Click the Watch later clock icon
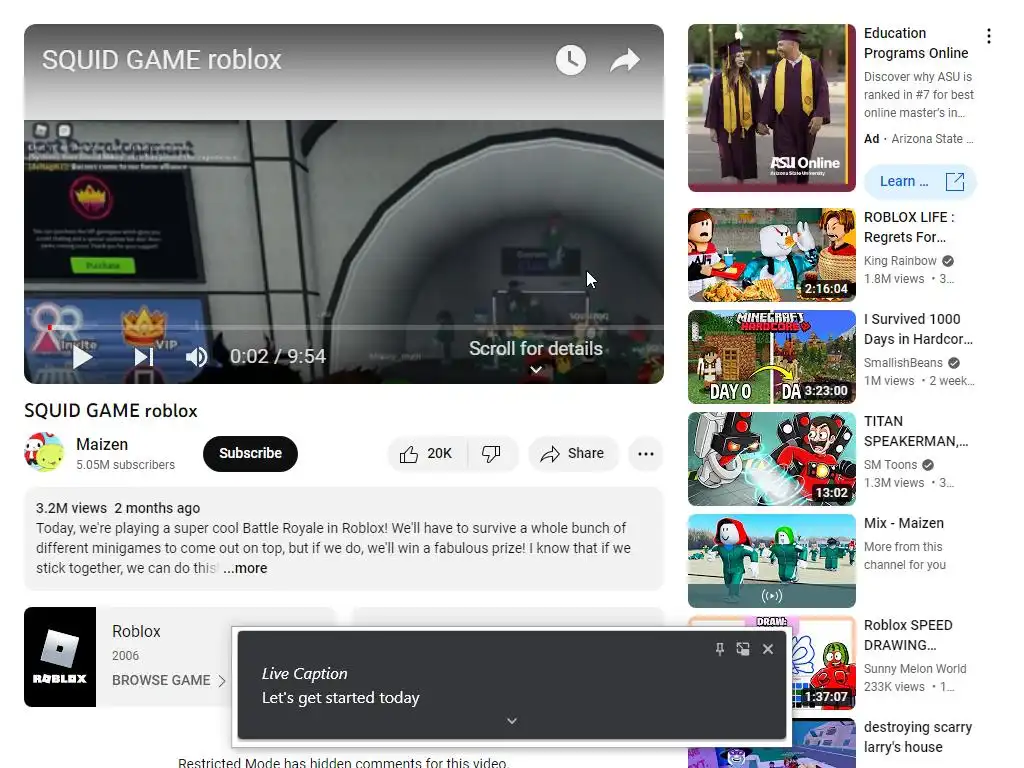 click(571, 60)
